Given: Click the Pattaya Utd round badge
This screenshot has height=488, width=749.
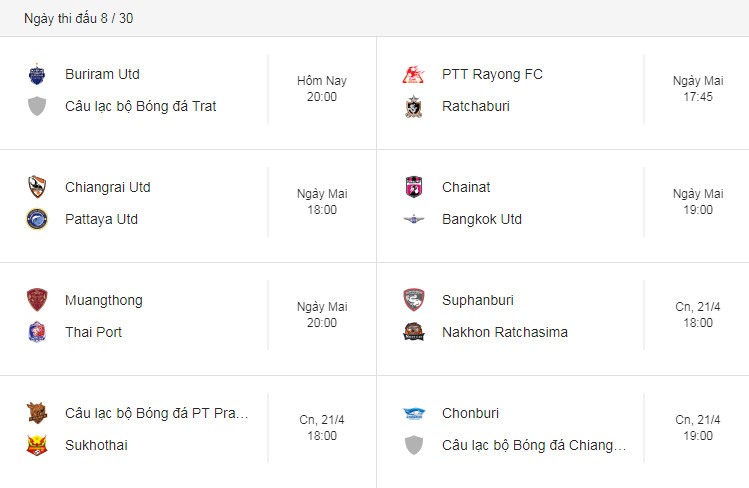Looking at the screenshot, I should tap(37, 219).
